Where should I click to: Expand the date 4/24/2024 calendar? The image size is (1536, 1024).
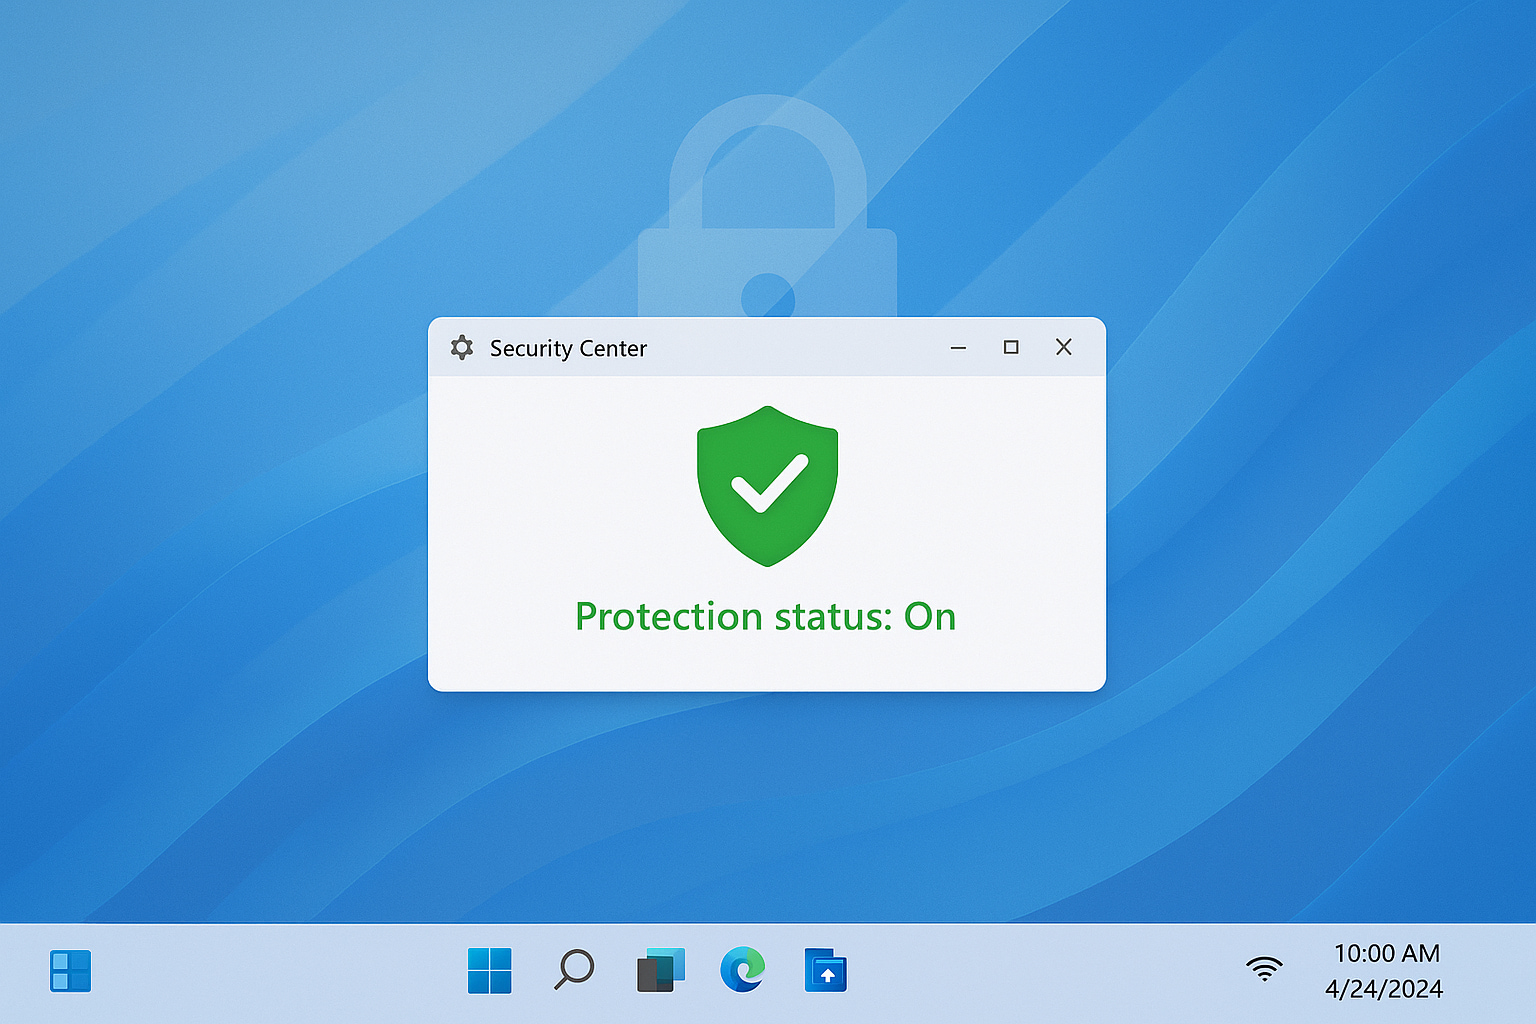coord(1387,988)
